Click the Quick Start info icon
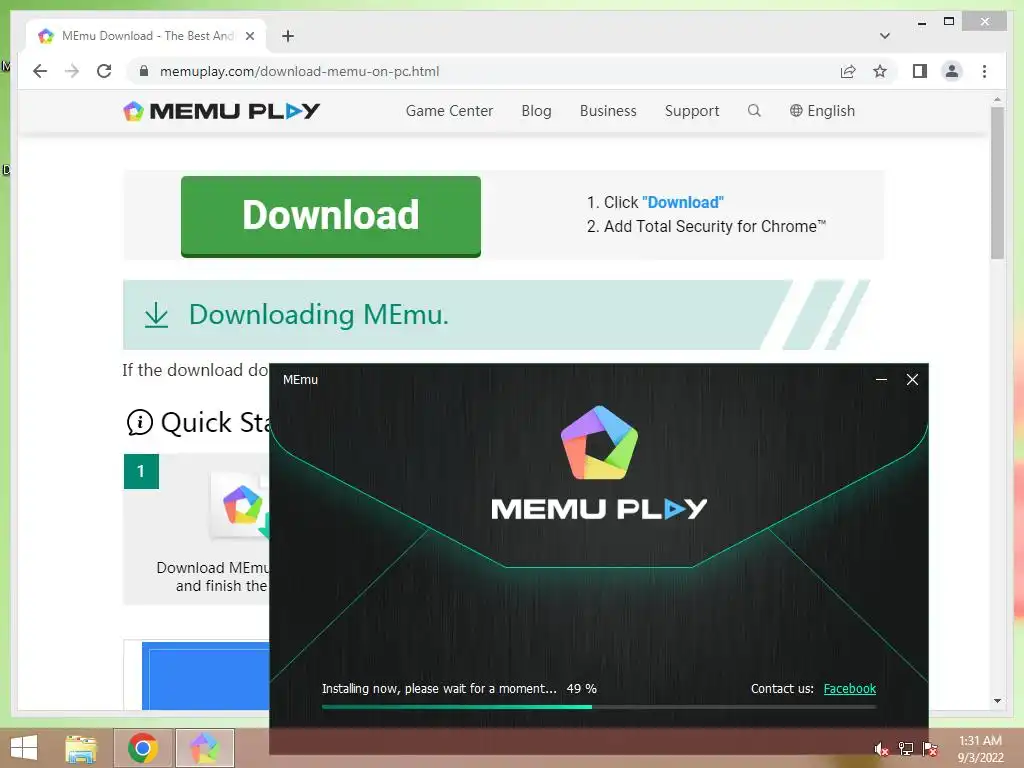Viewport: 1024px width, 768px height. point(139,423)
